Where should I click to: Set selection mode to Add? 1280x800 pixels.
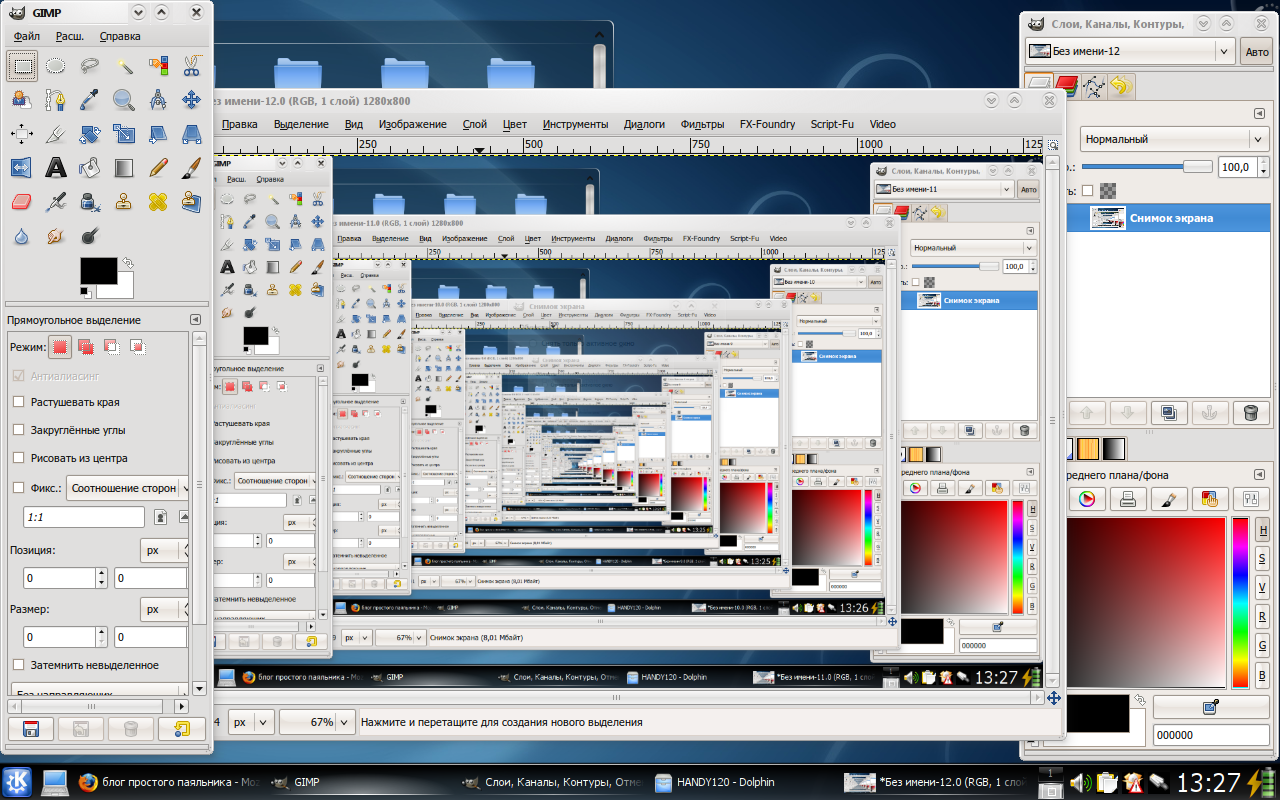pyautogui.click(x=86, y=347)
